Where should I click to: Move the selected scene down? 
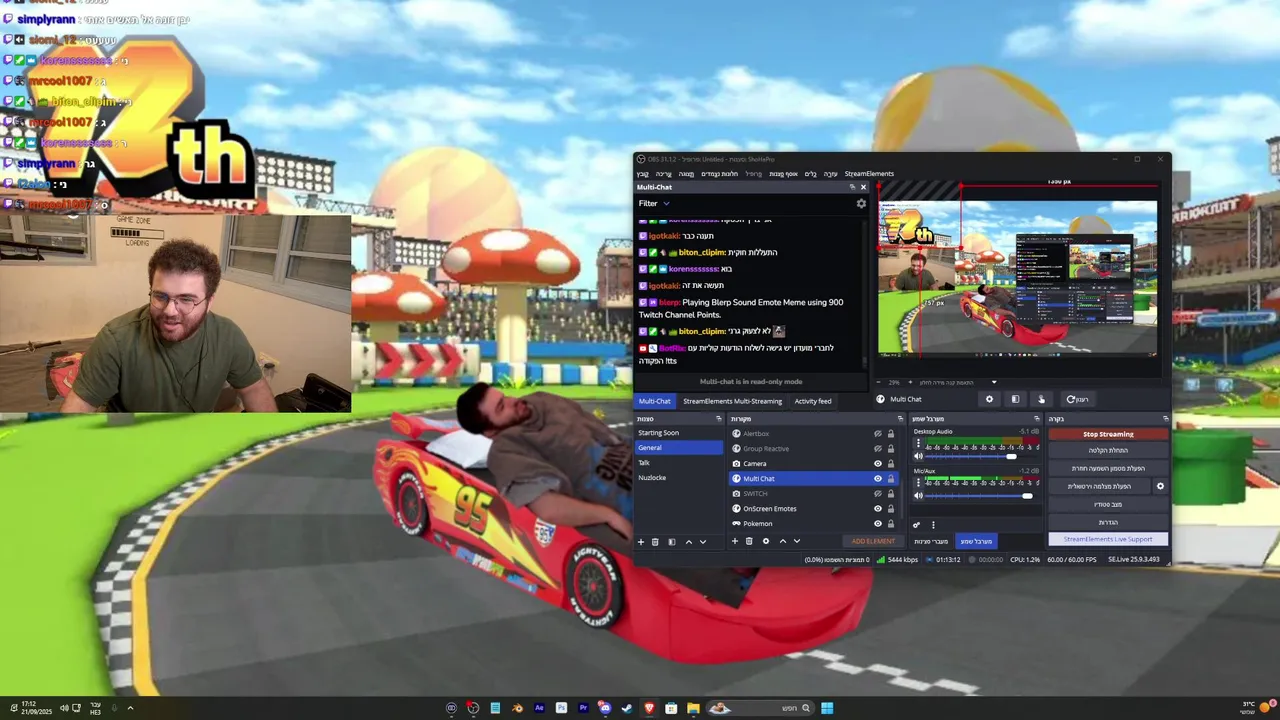pos(703,542)
